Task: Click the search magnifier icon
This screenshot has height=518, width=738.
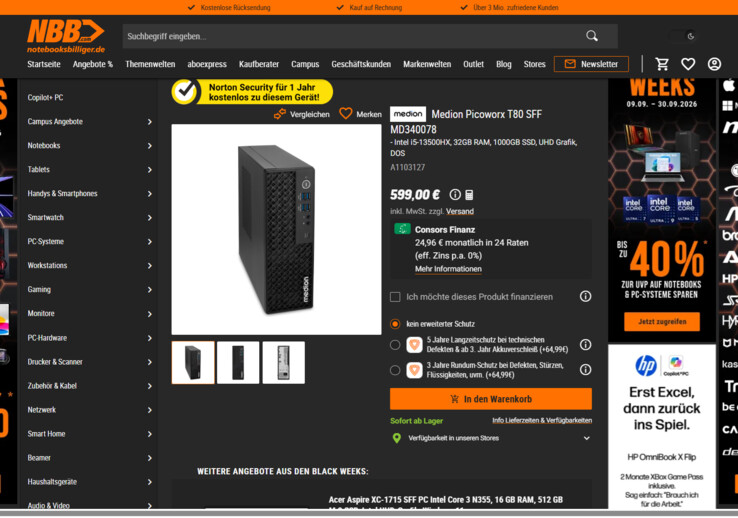Action: click(x=592, y=36)
